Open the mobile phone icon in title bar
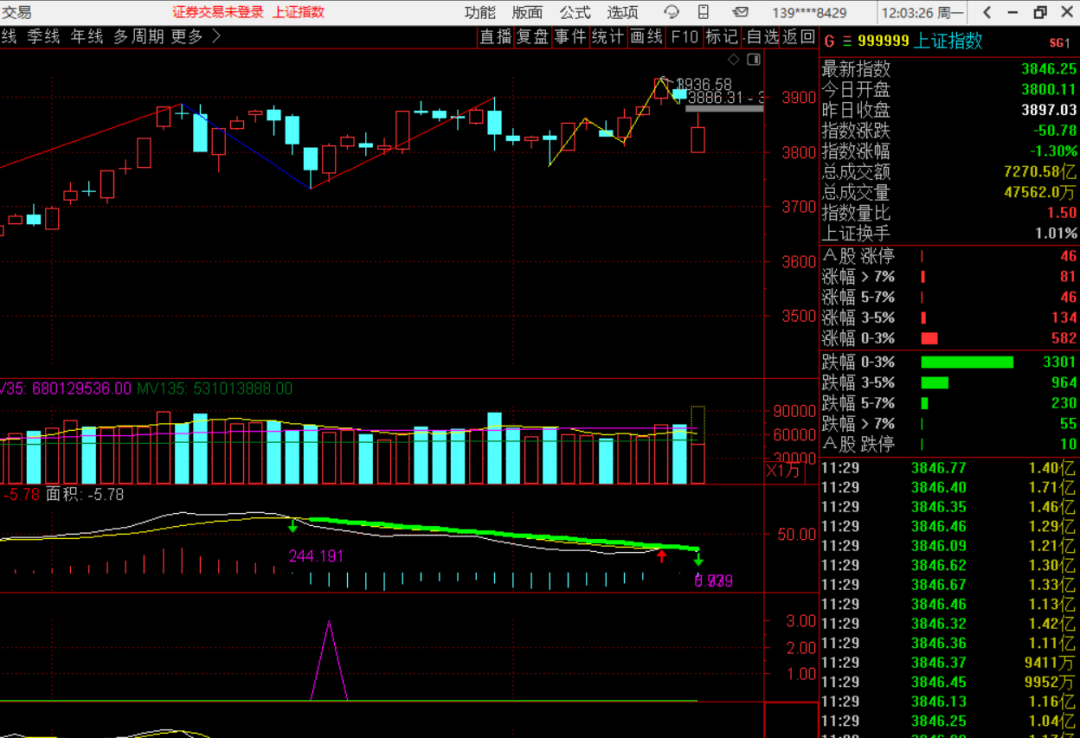 (703, 12)
